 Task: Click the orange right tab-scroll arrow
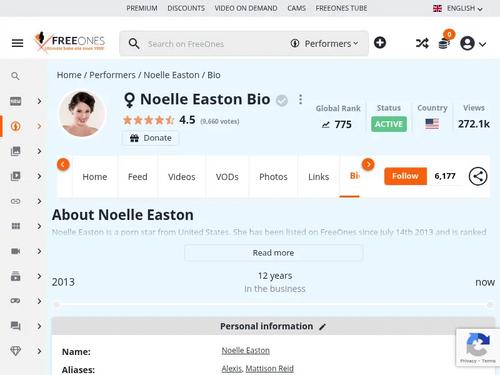[x=368, y=164]
